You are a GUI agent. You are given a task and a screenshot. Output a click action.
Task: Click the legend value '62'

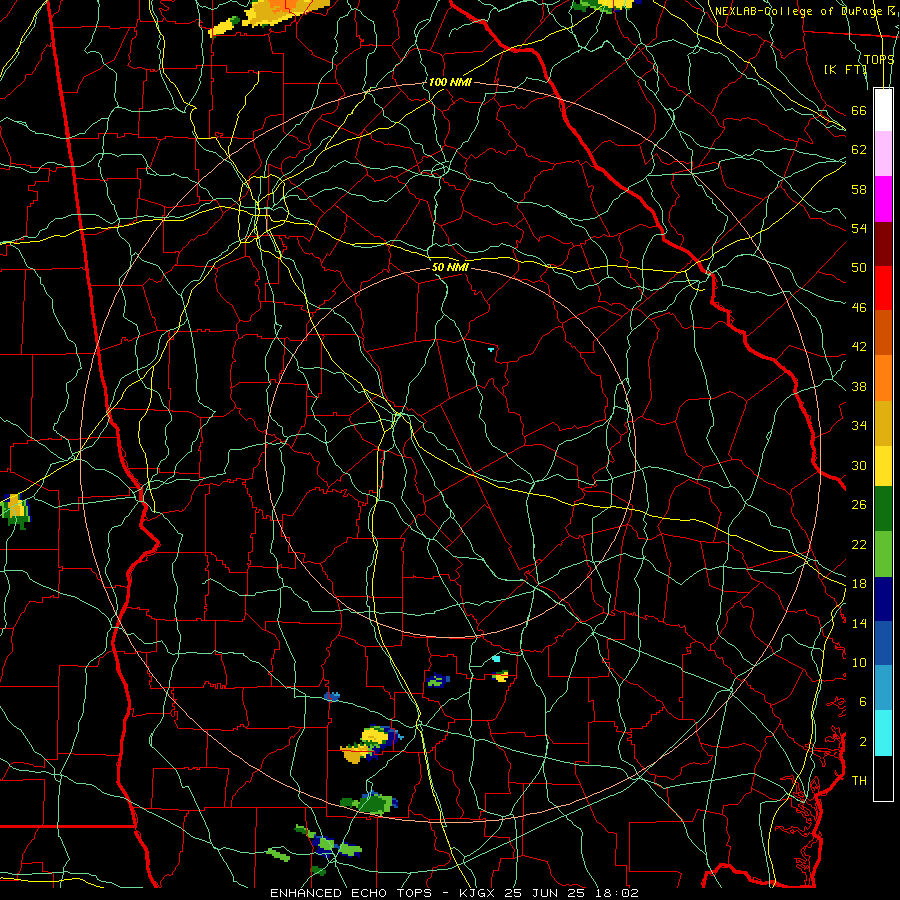tap(859, 150)
